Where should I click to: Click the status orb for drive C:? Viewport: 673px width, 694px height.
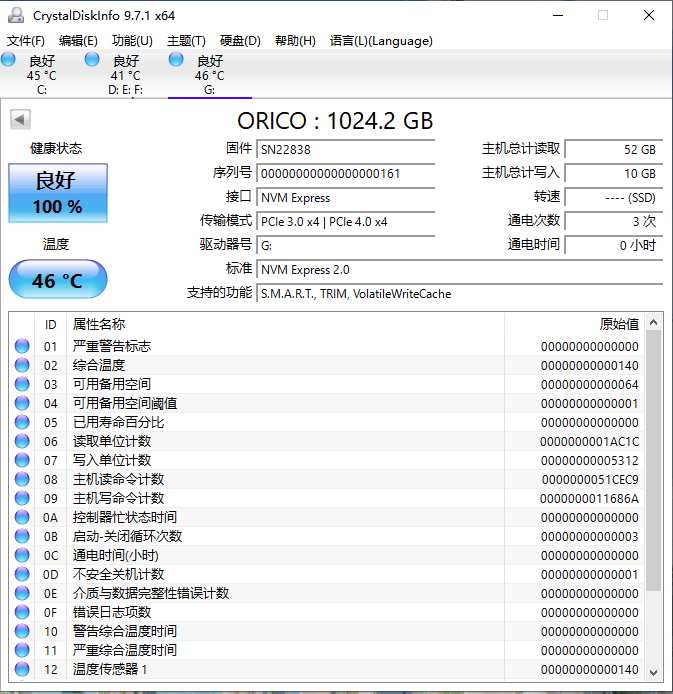coord(8,60)
